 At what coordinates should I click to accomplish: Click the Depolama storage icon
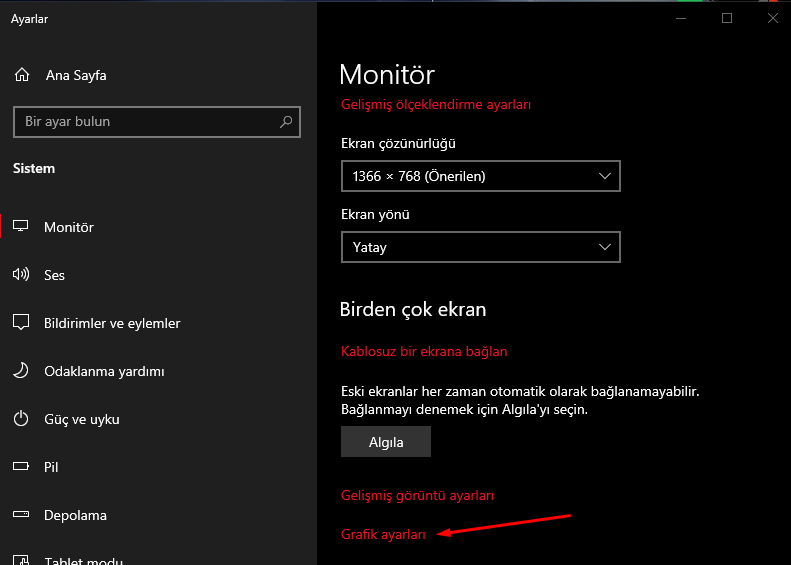point(21,515)
